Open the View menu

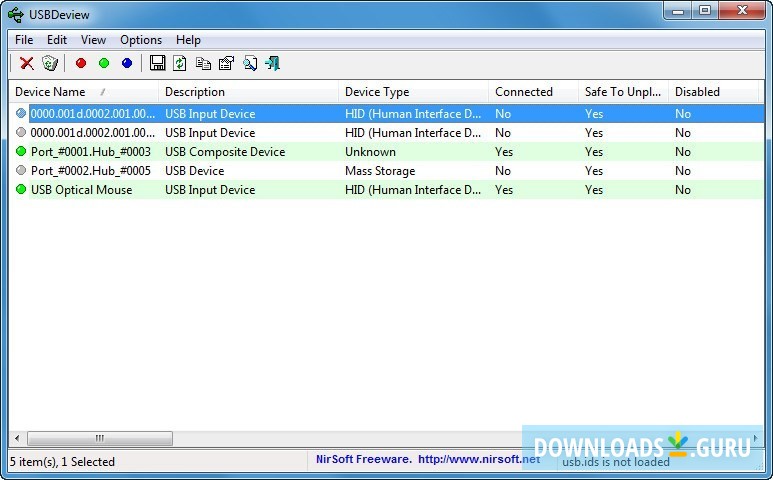point(93,40)
